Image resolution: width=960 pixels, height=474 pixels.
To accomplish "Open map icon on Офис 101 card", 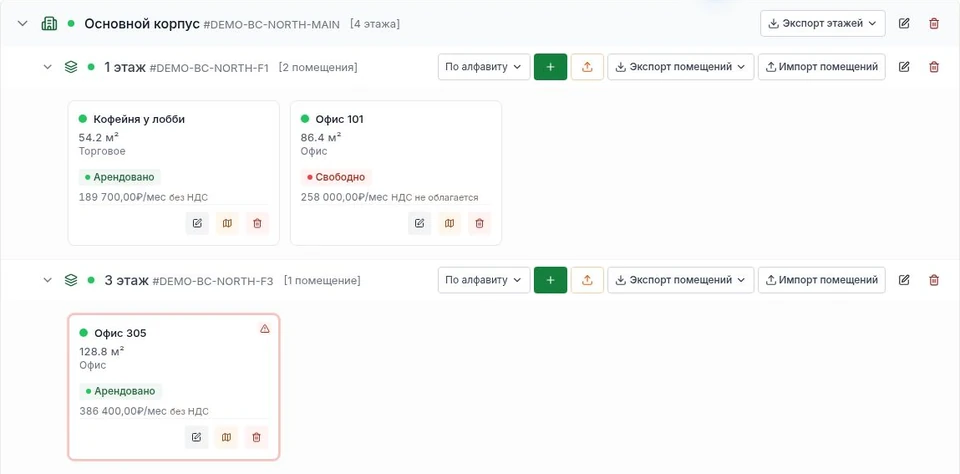I will click(449, 224).
